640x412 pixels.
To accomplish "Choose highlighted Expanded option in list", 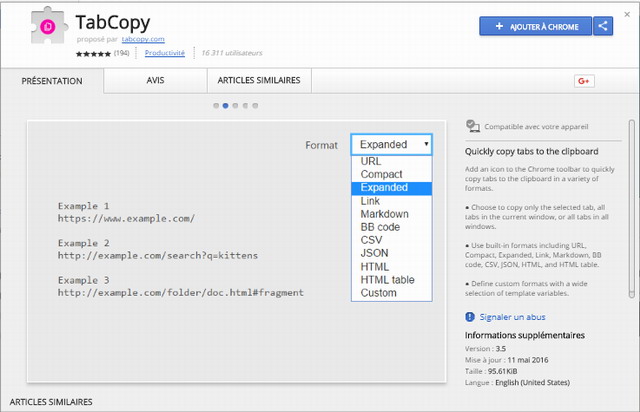I will (x=391, y=188).
